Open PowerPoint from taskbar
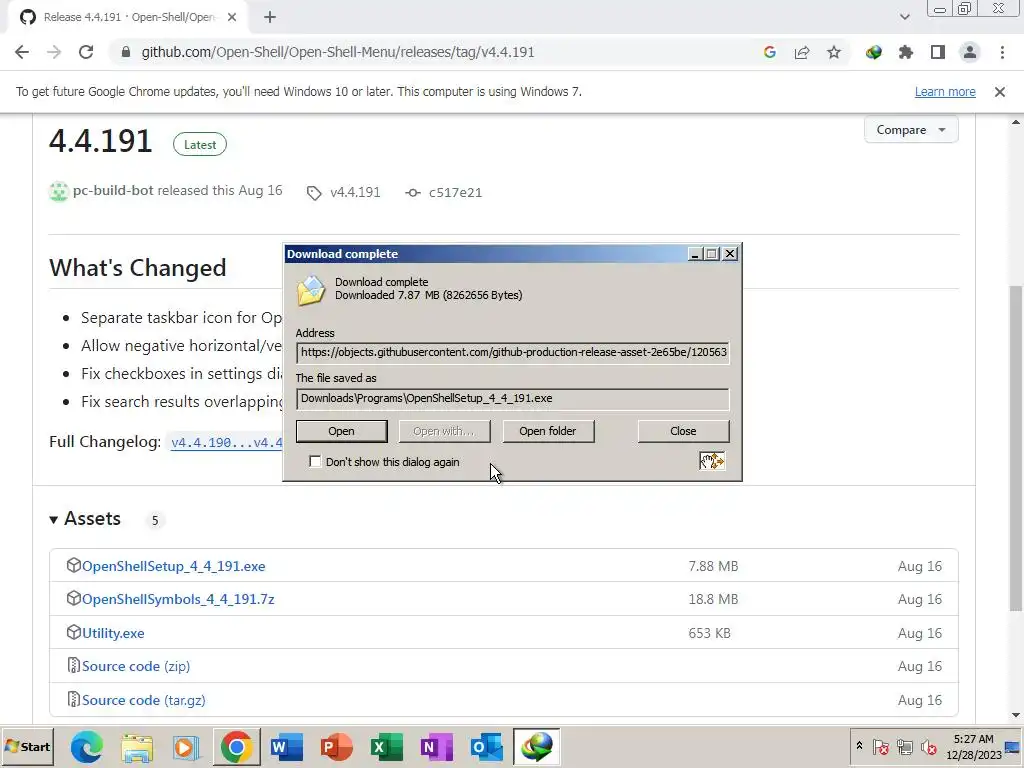This screenshot has height=768, width=1024. [x=336, y=747]
